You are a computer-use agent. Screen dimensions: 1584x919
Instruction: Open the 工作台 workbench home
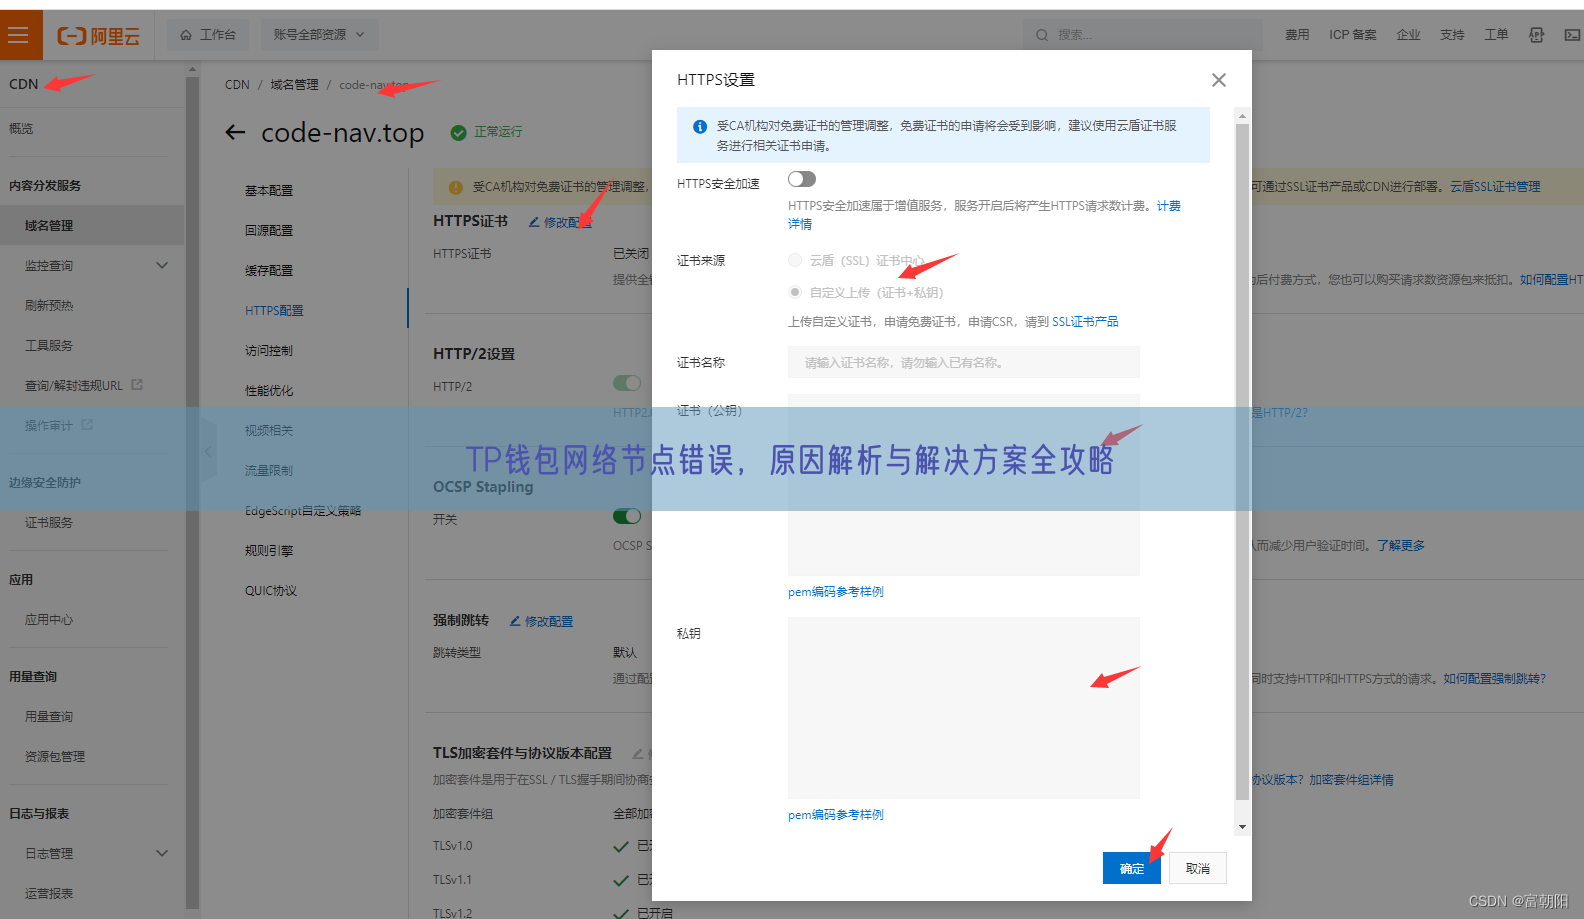tap(208, 35)
